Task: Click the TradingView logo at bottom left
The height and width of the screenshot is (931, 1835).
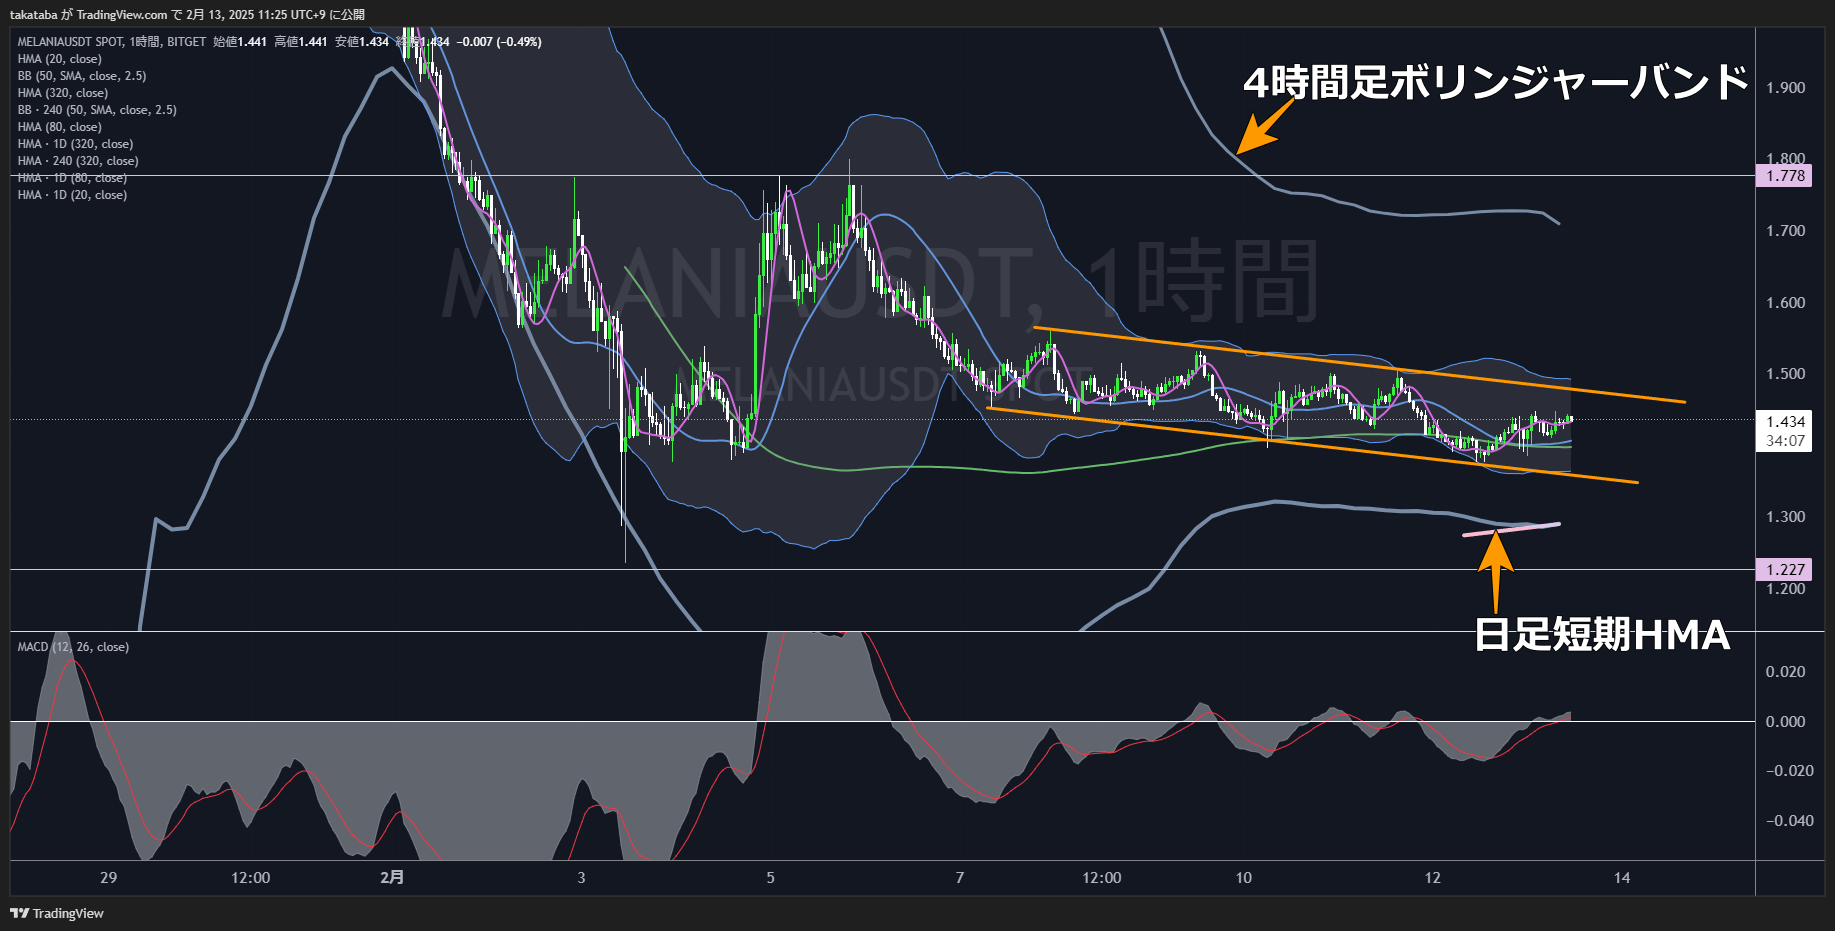Action: point(57,913)
